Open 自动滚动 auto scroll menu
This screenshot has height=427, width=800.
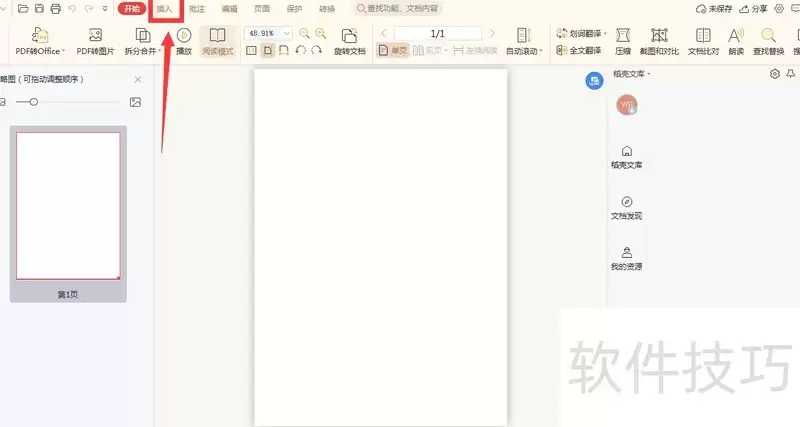tap(524, 41)
